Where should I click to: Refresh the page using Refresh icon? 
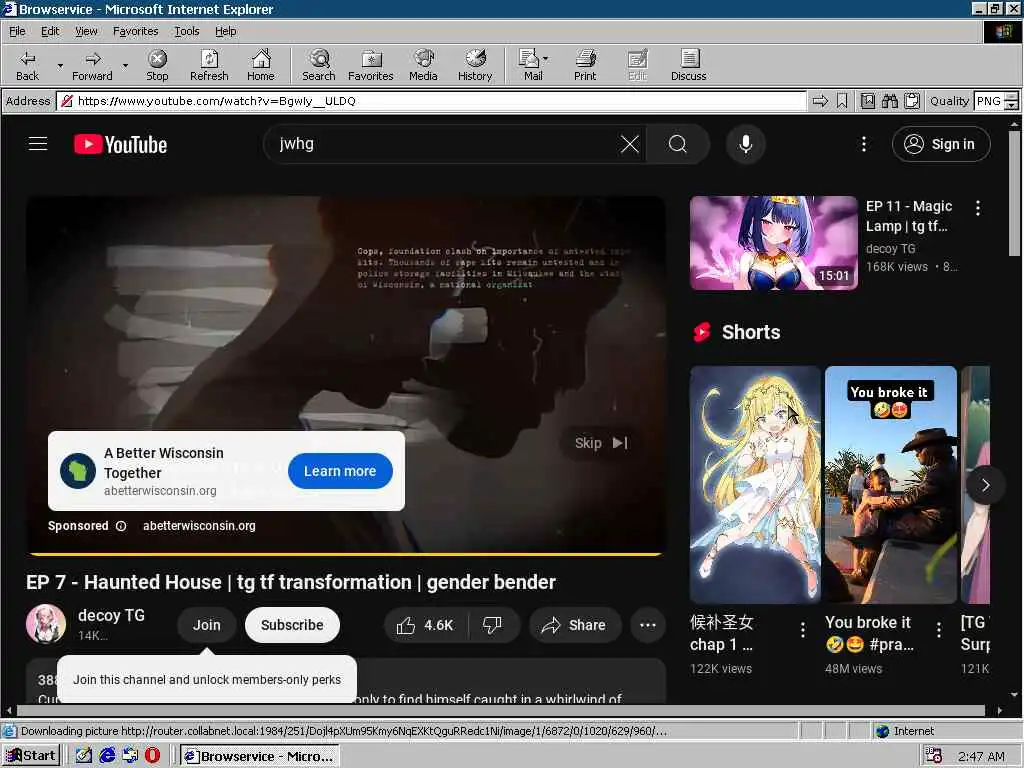[x=209, y=65]
